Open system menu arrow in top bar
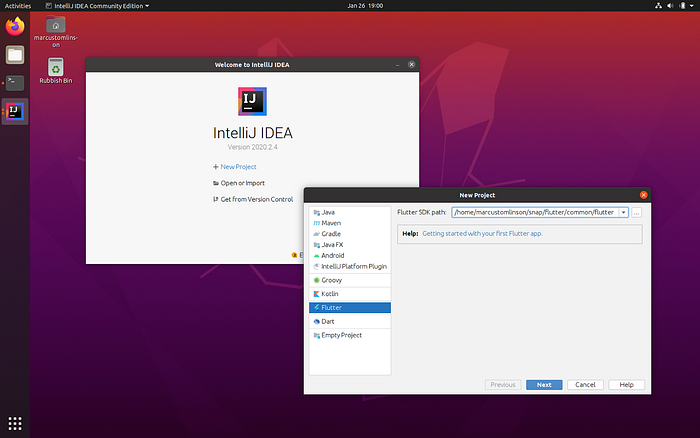700x438 pixels. pos(692,6)
